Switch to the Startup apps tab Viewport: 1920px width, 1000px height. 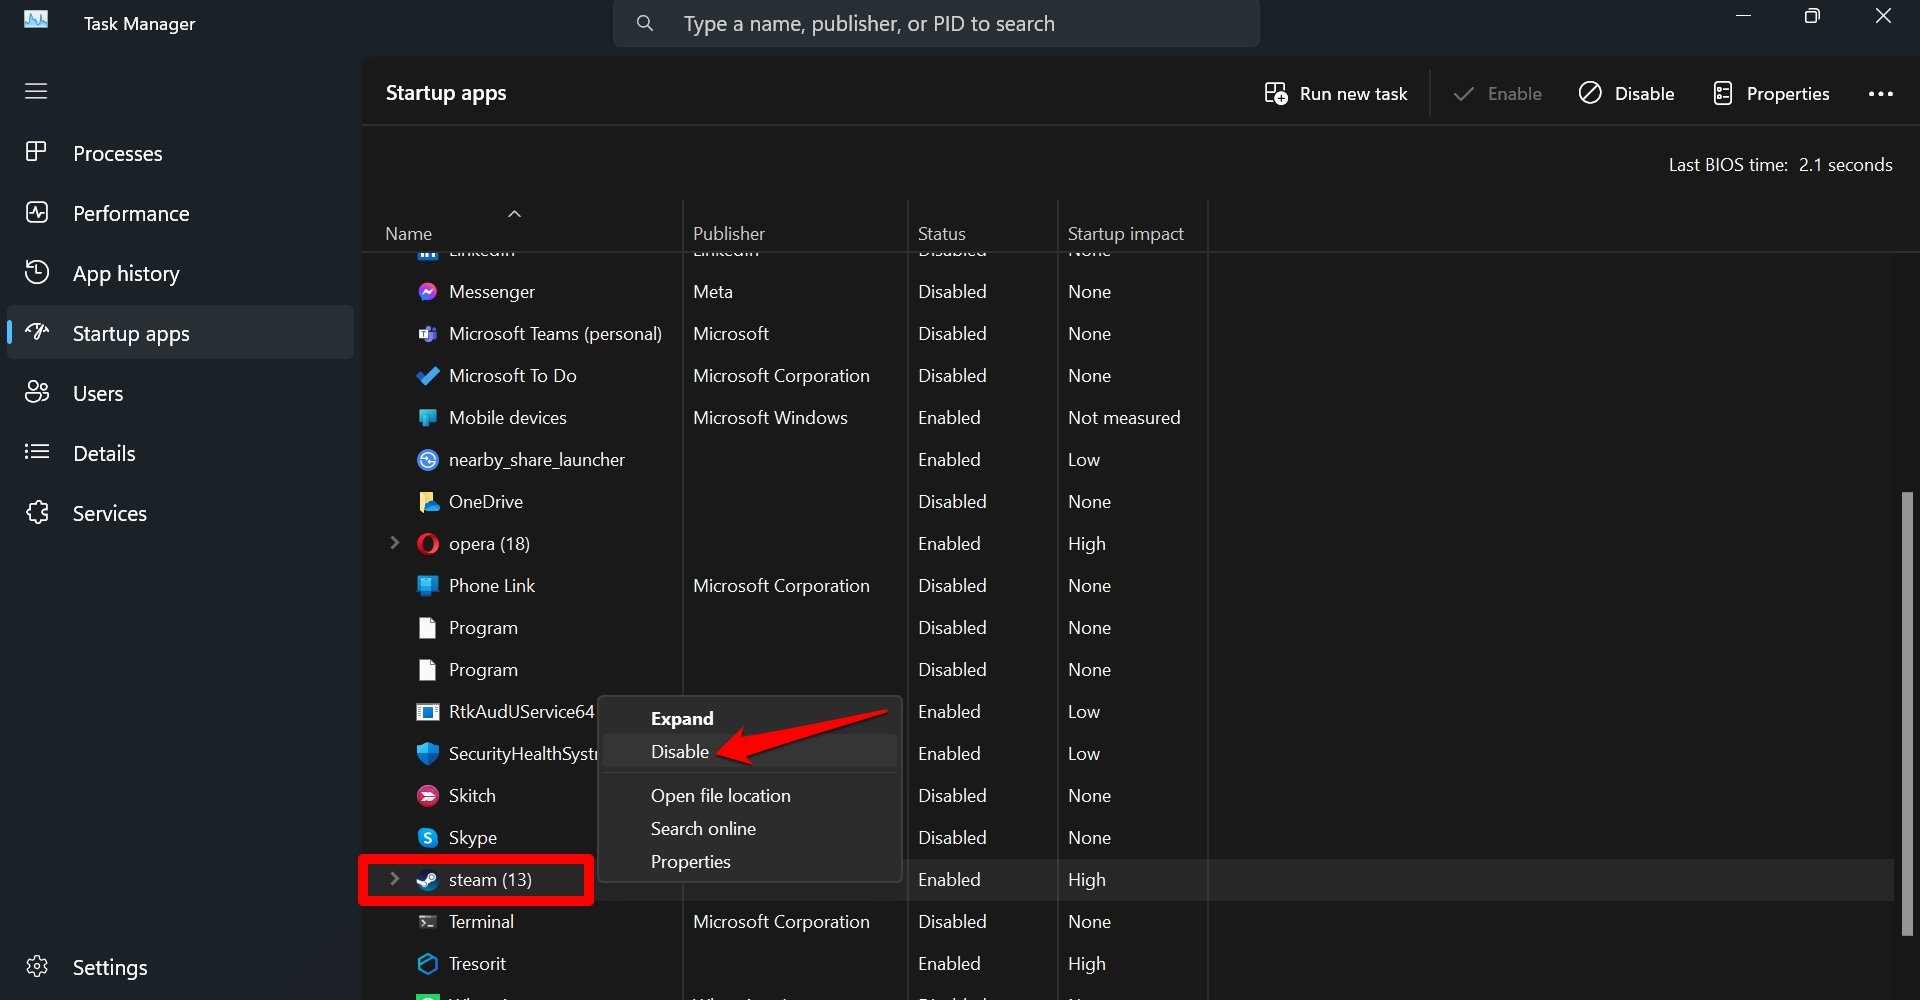(181, 333)
